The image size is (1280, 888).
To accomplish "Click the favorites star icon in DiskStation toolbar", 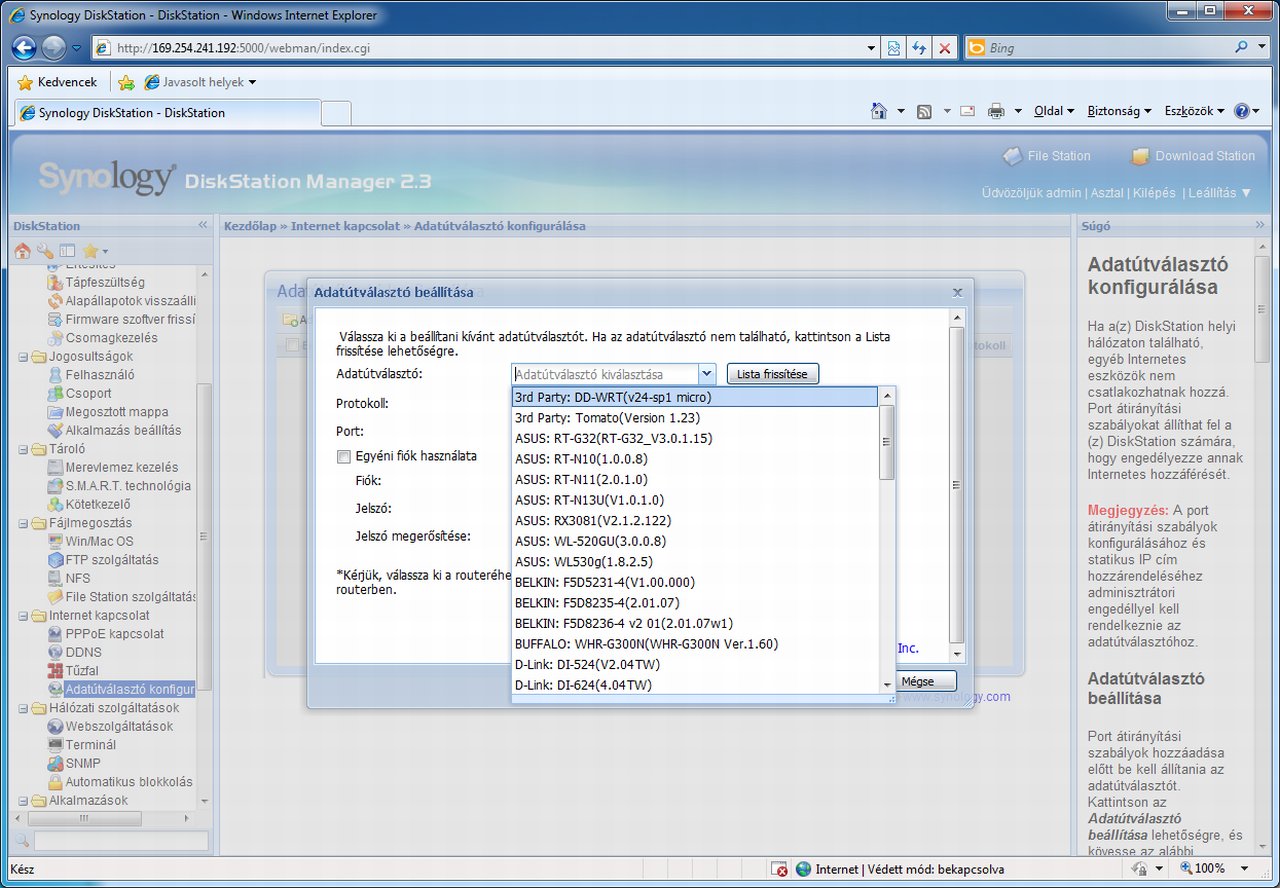I will point(90,251).
